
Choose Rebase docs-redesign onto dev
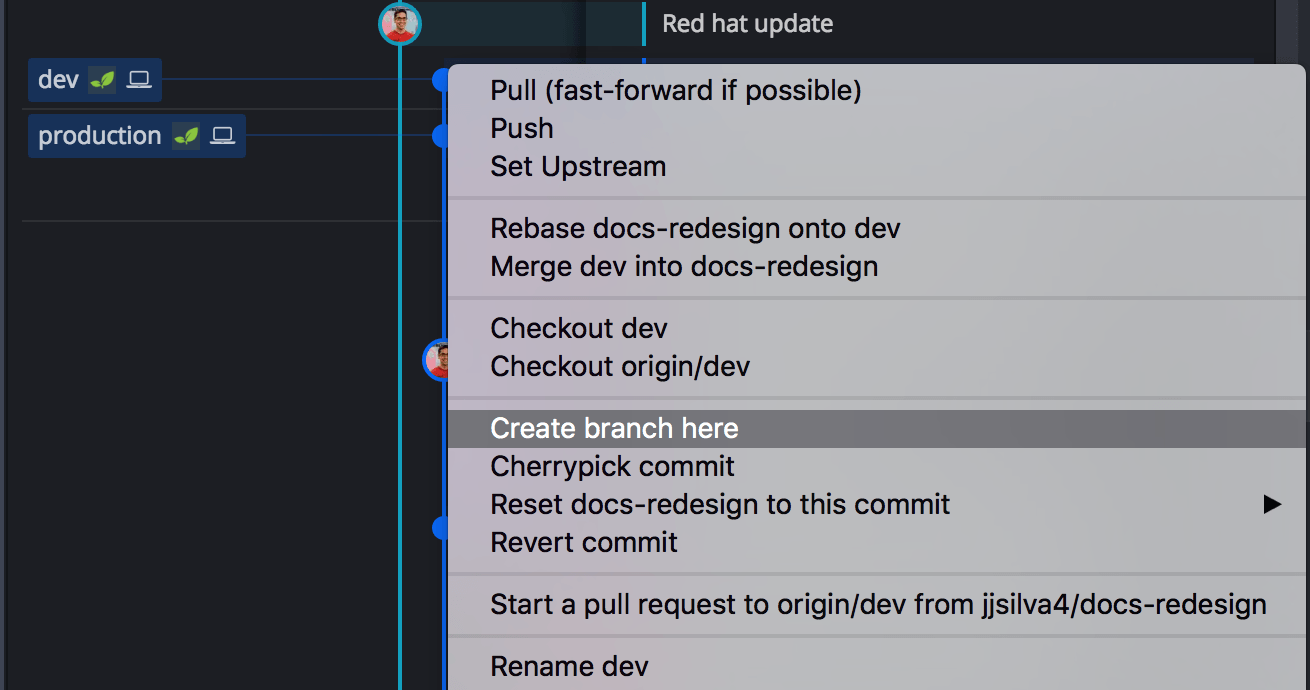[695, 228]
